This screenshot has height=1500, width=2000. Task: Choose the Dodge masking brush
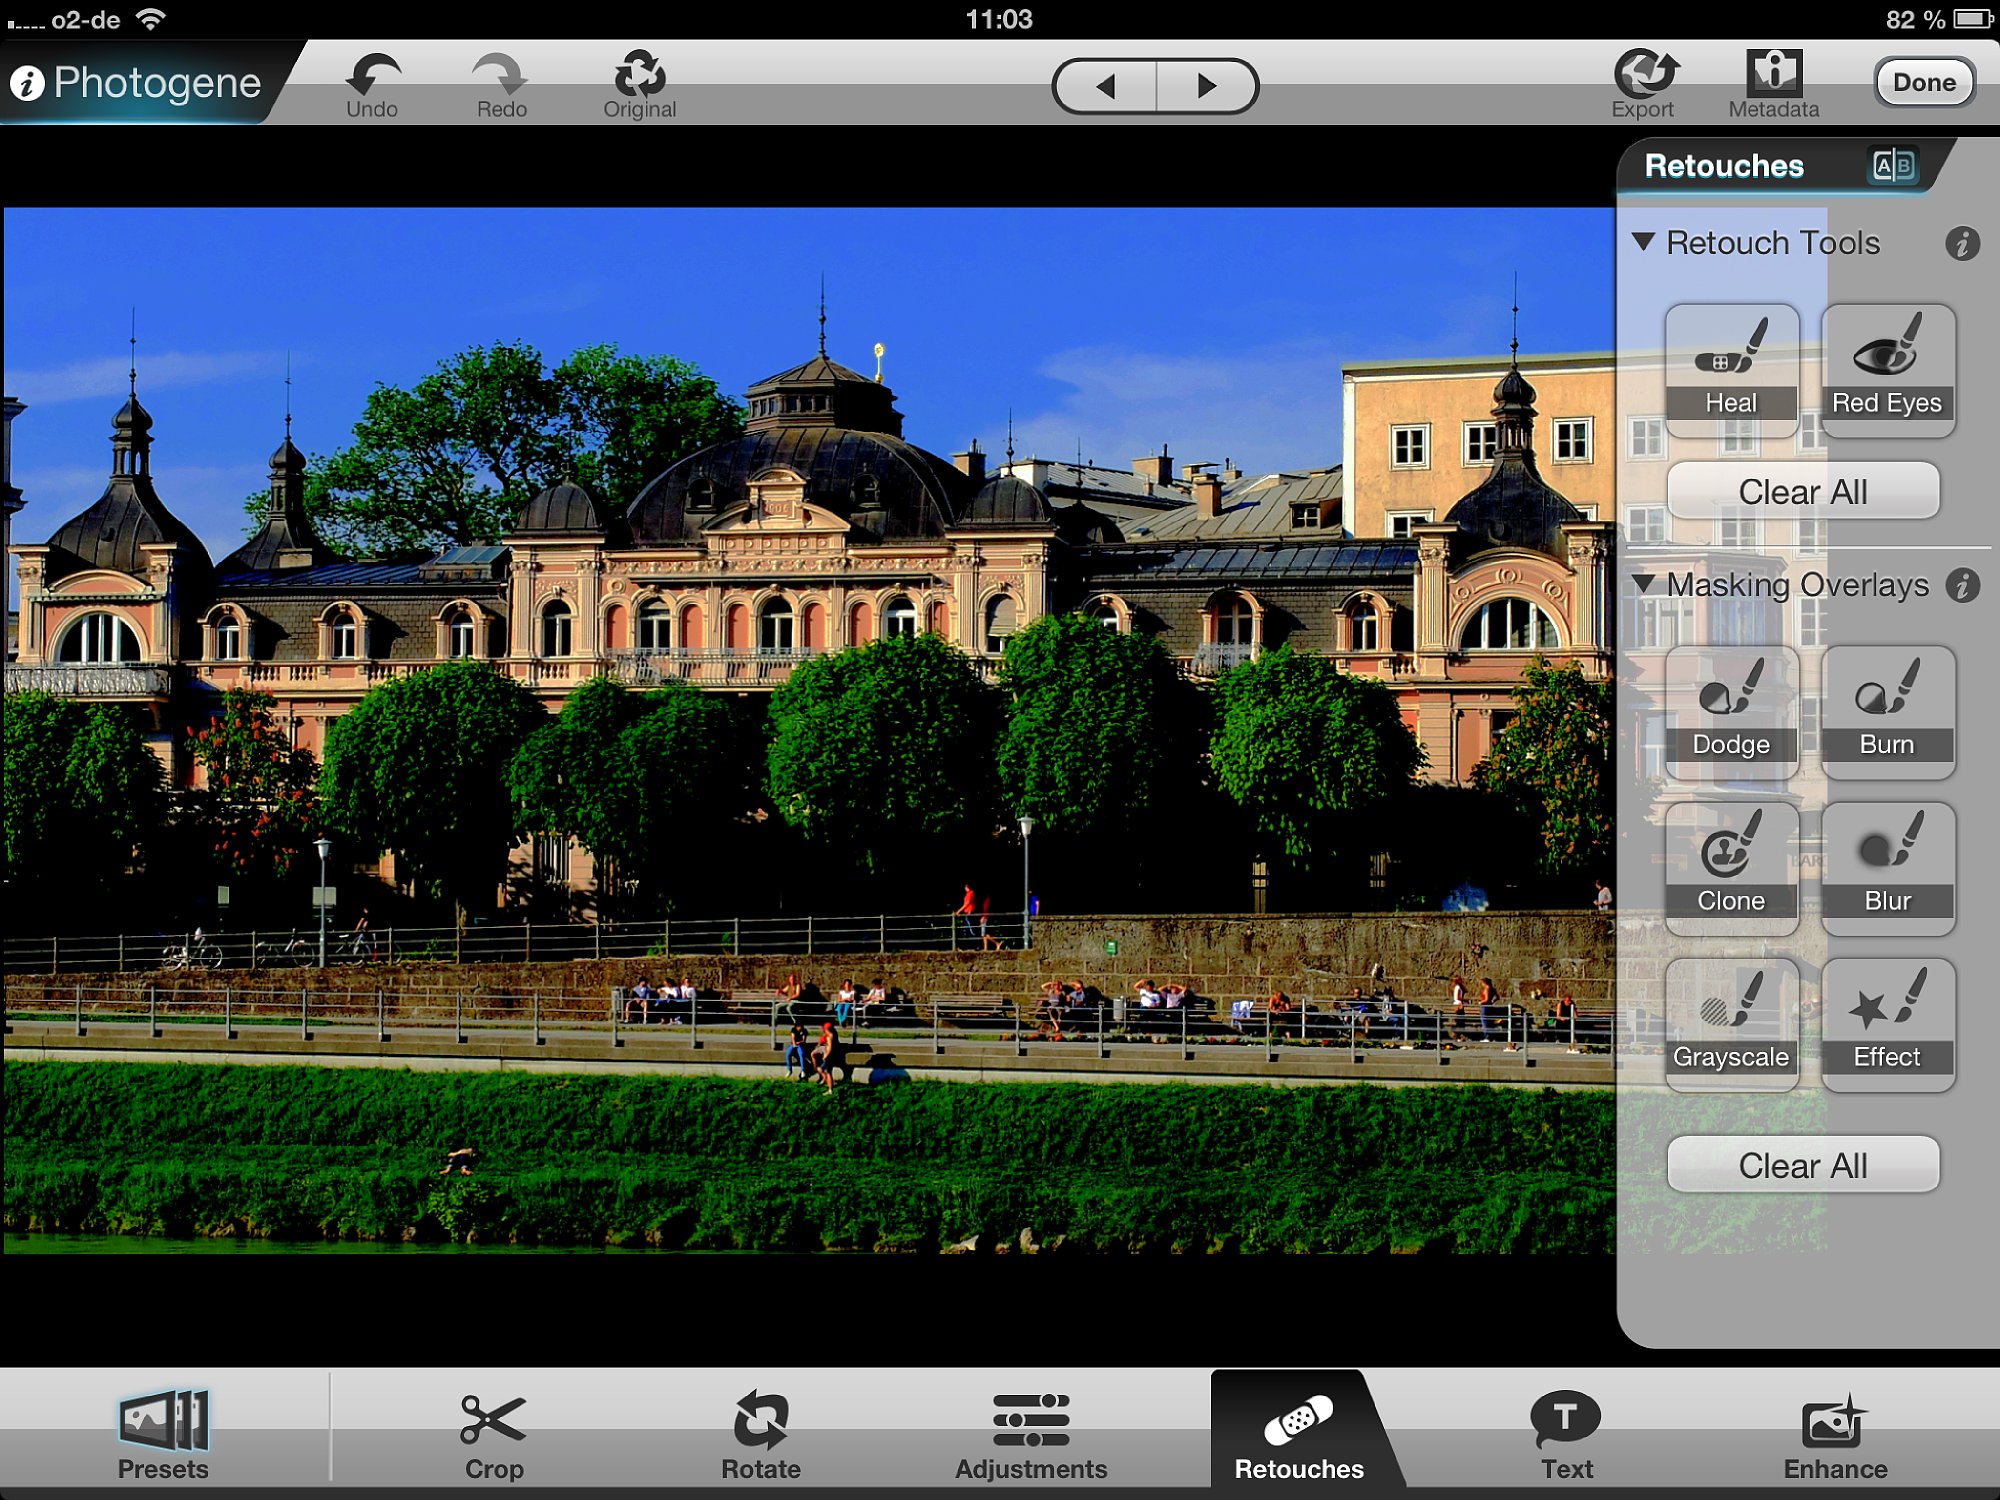pyautogui.click(x=1731, y=712)
